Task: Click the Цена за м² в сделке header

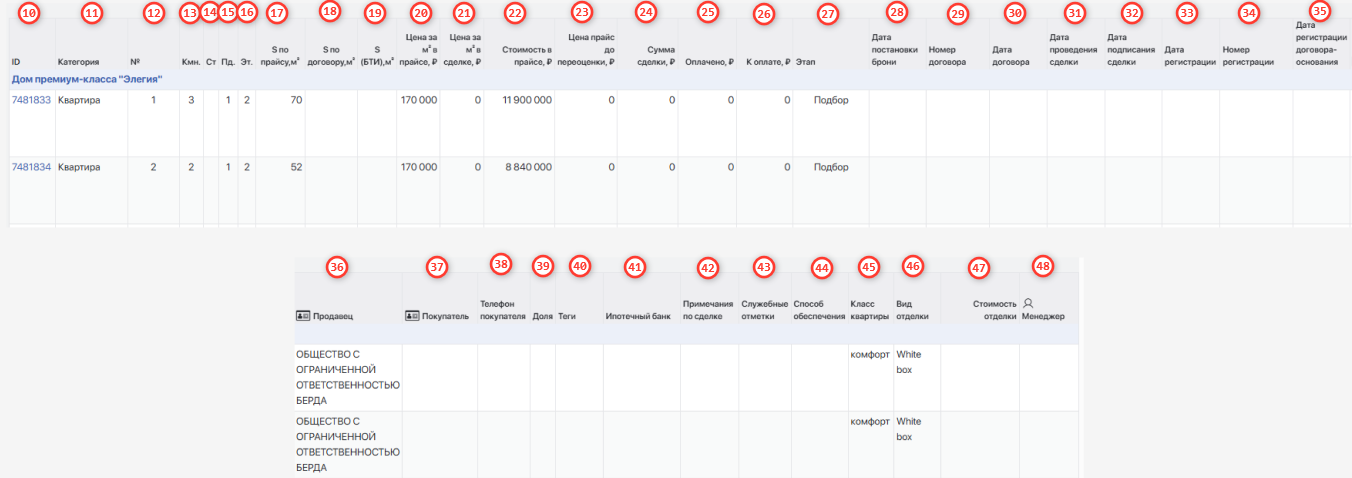Action: (x=465, y=49)
